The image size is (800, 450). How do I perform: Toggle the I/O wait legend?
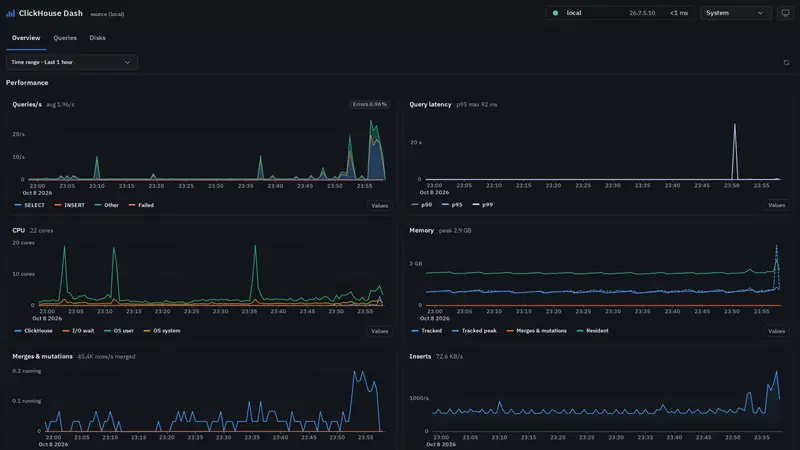point(78,331)
